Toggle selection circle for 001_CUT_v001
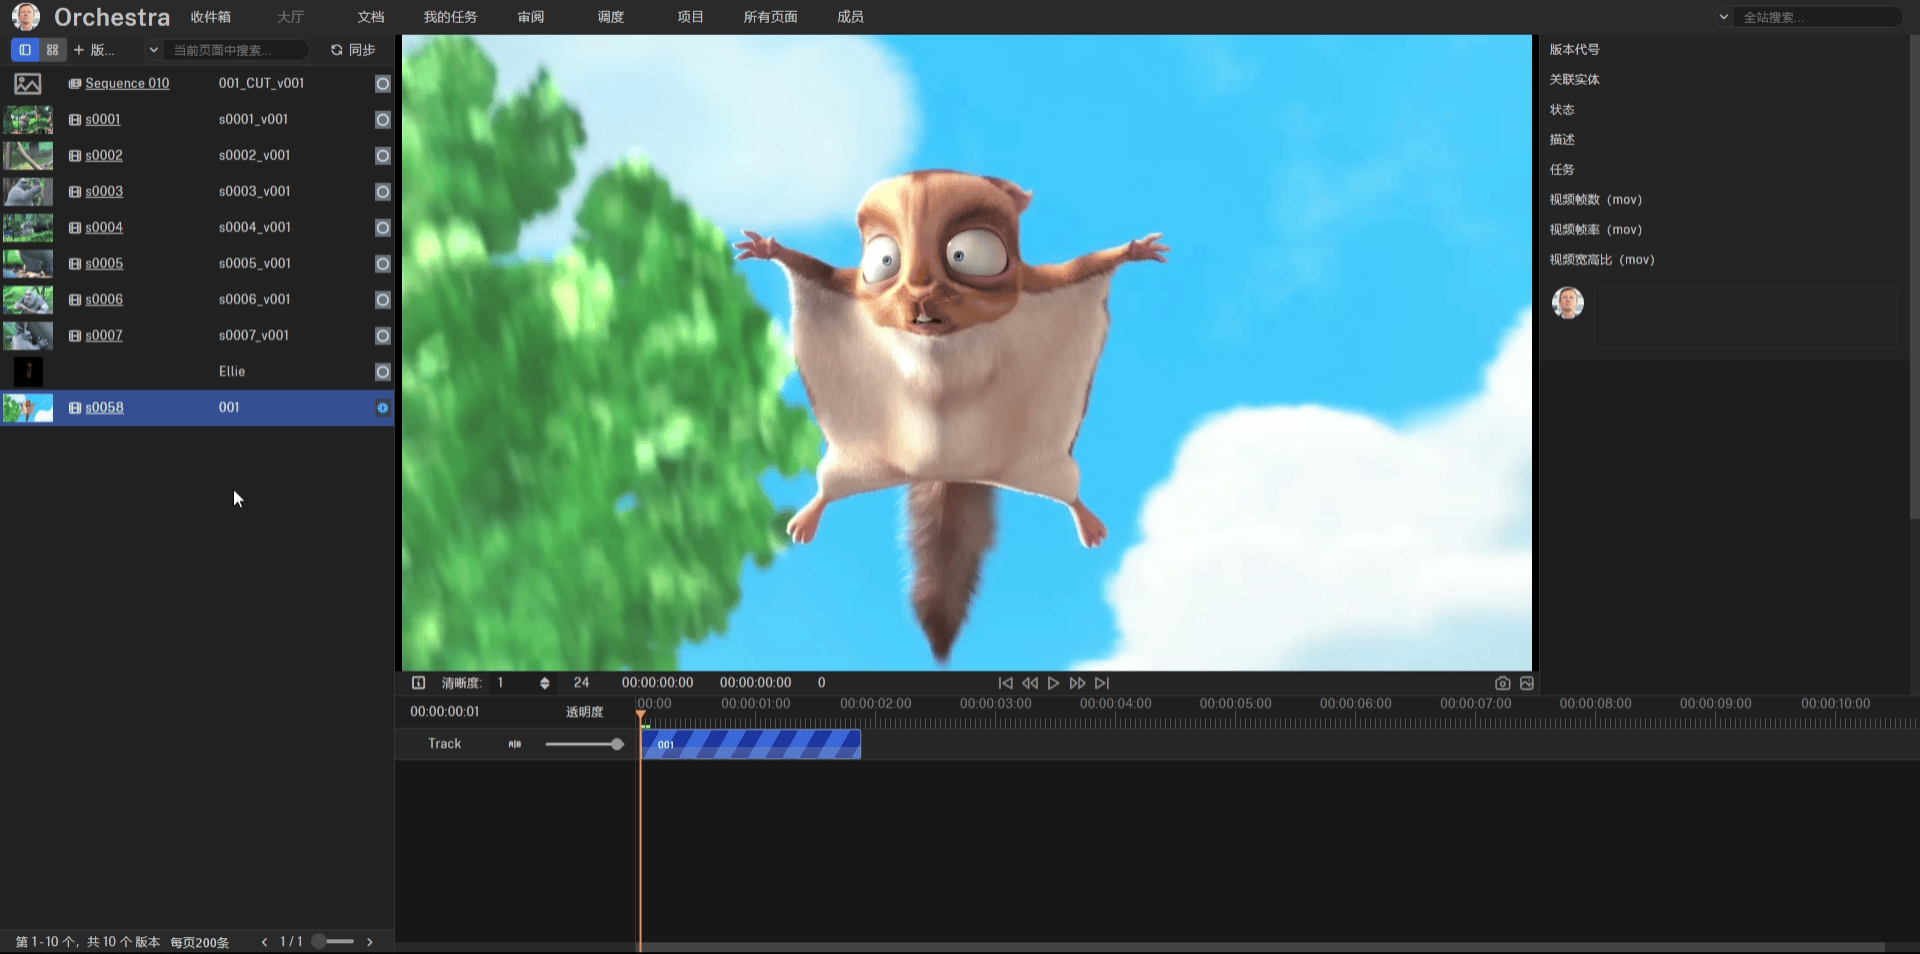Image resolution: width=1920 pixels, height=954 pixels. [382, 84]
